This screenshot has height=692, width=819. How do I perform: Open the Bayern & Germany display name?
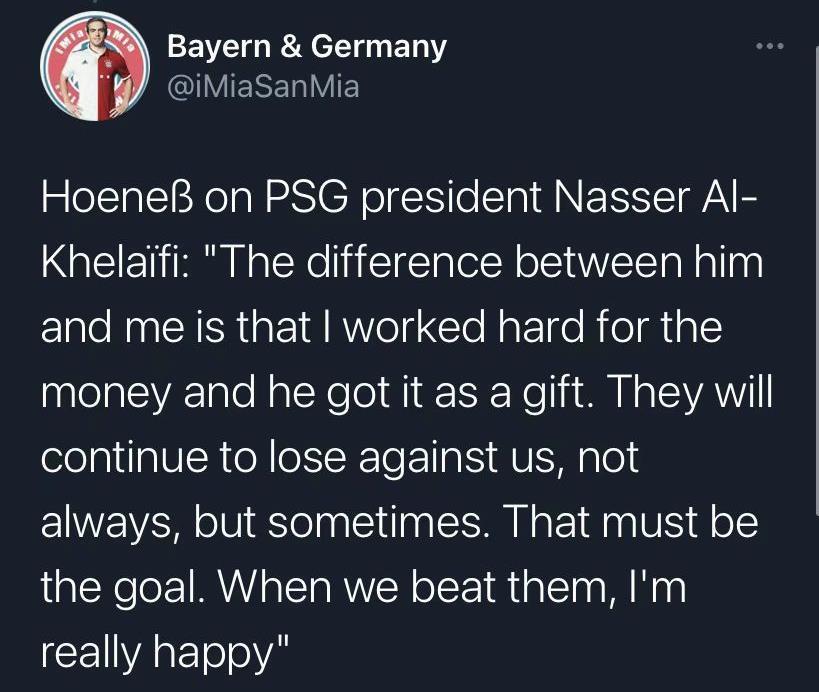(307, 46)
